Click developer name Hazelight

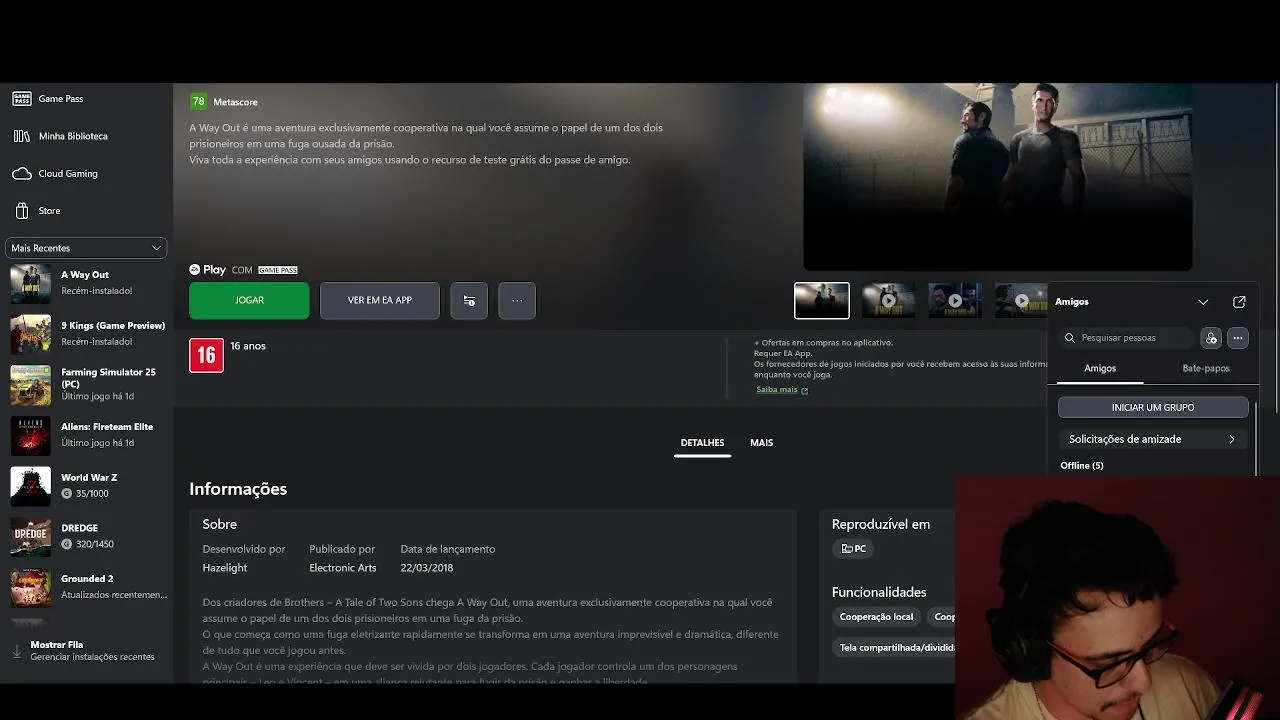pos(225,568)
